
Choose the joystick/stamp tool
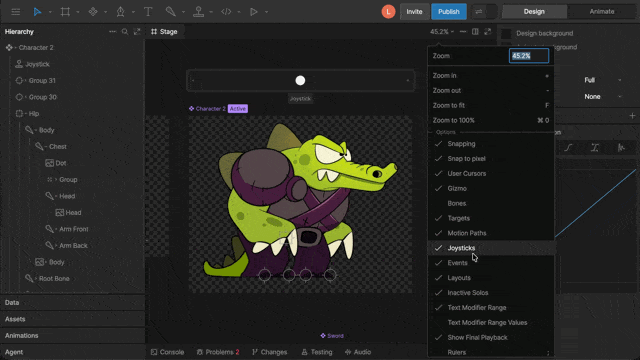click(199, 12)
